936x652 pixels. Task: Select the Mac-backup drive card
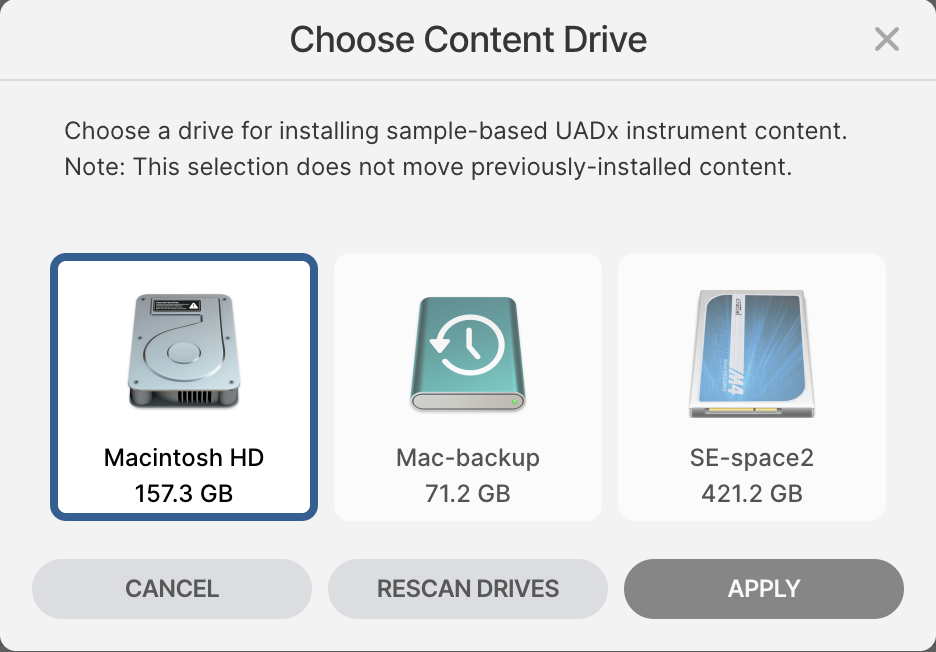click(x=467, y=386)
